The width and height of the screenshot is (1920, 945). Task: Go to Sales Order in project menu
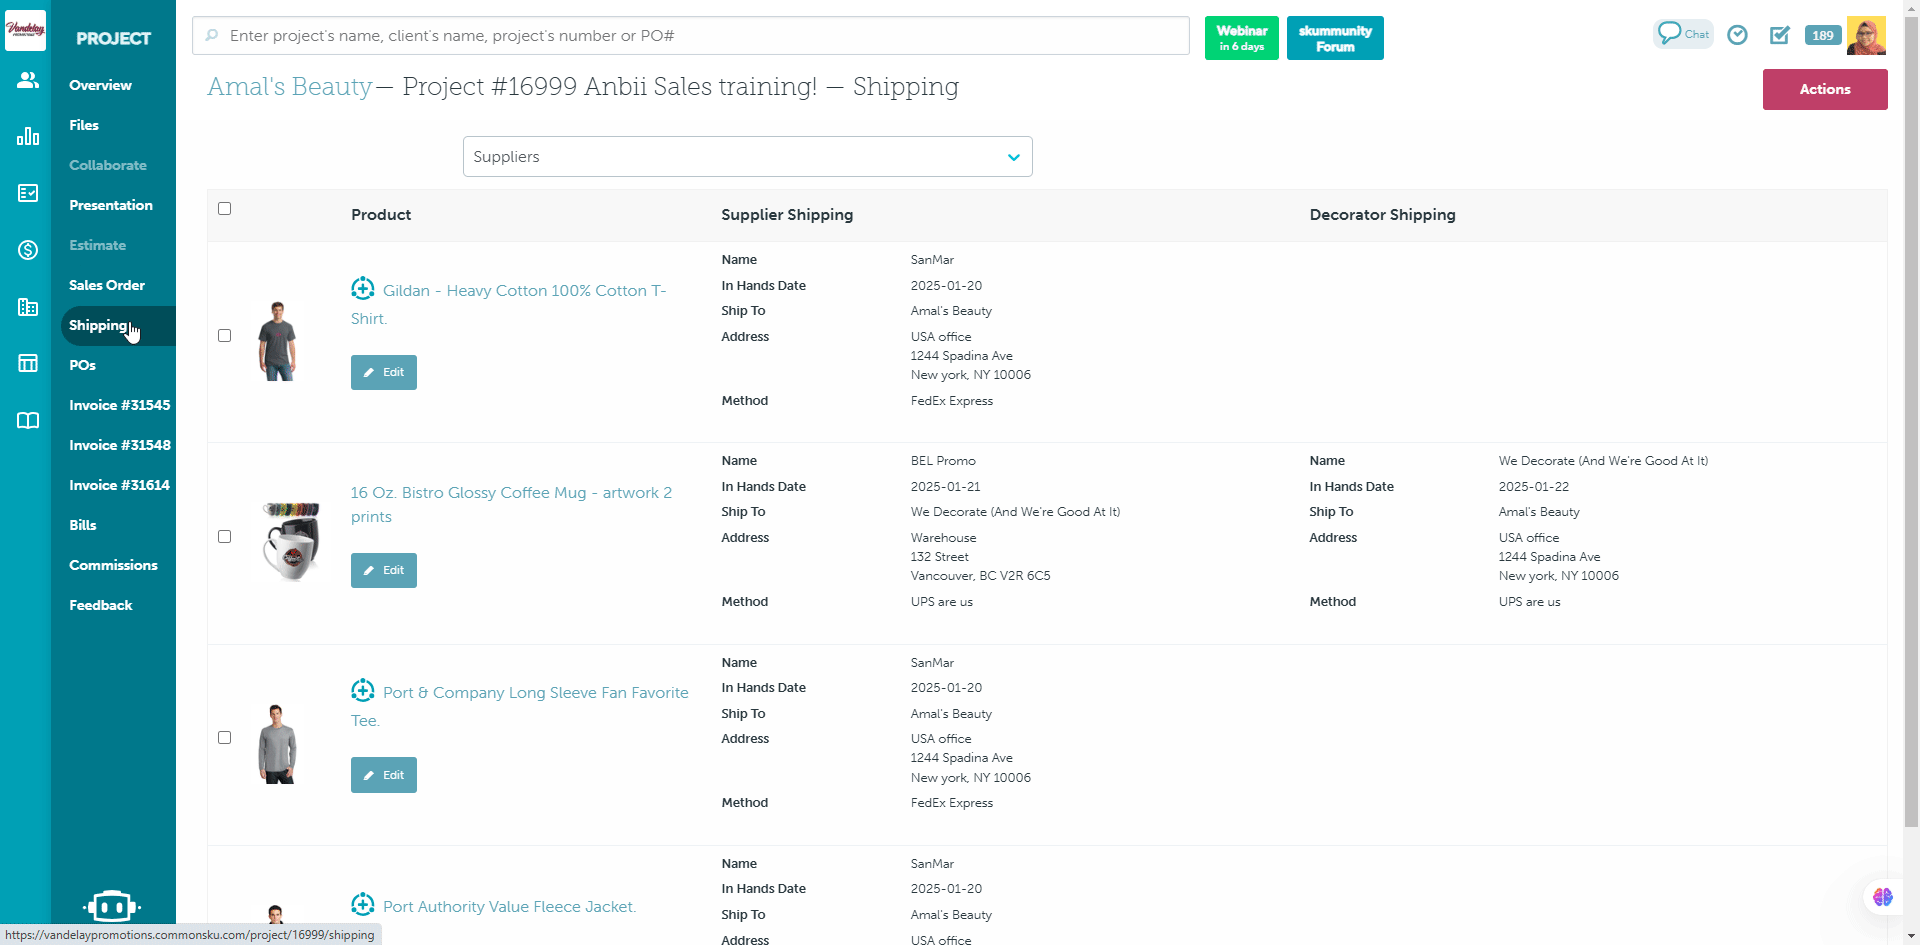pos(107,285)
